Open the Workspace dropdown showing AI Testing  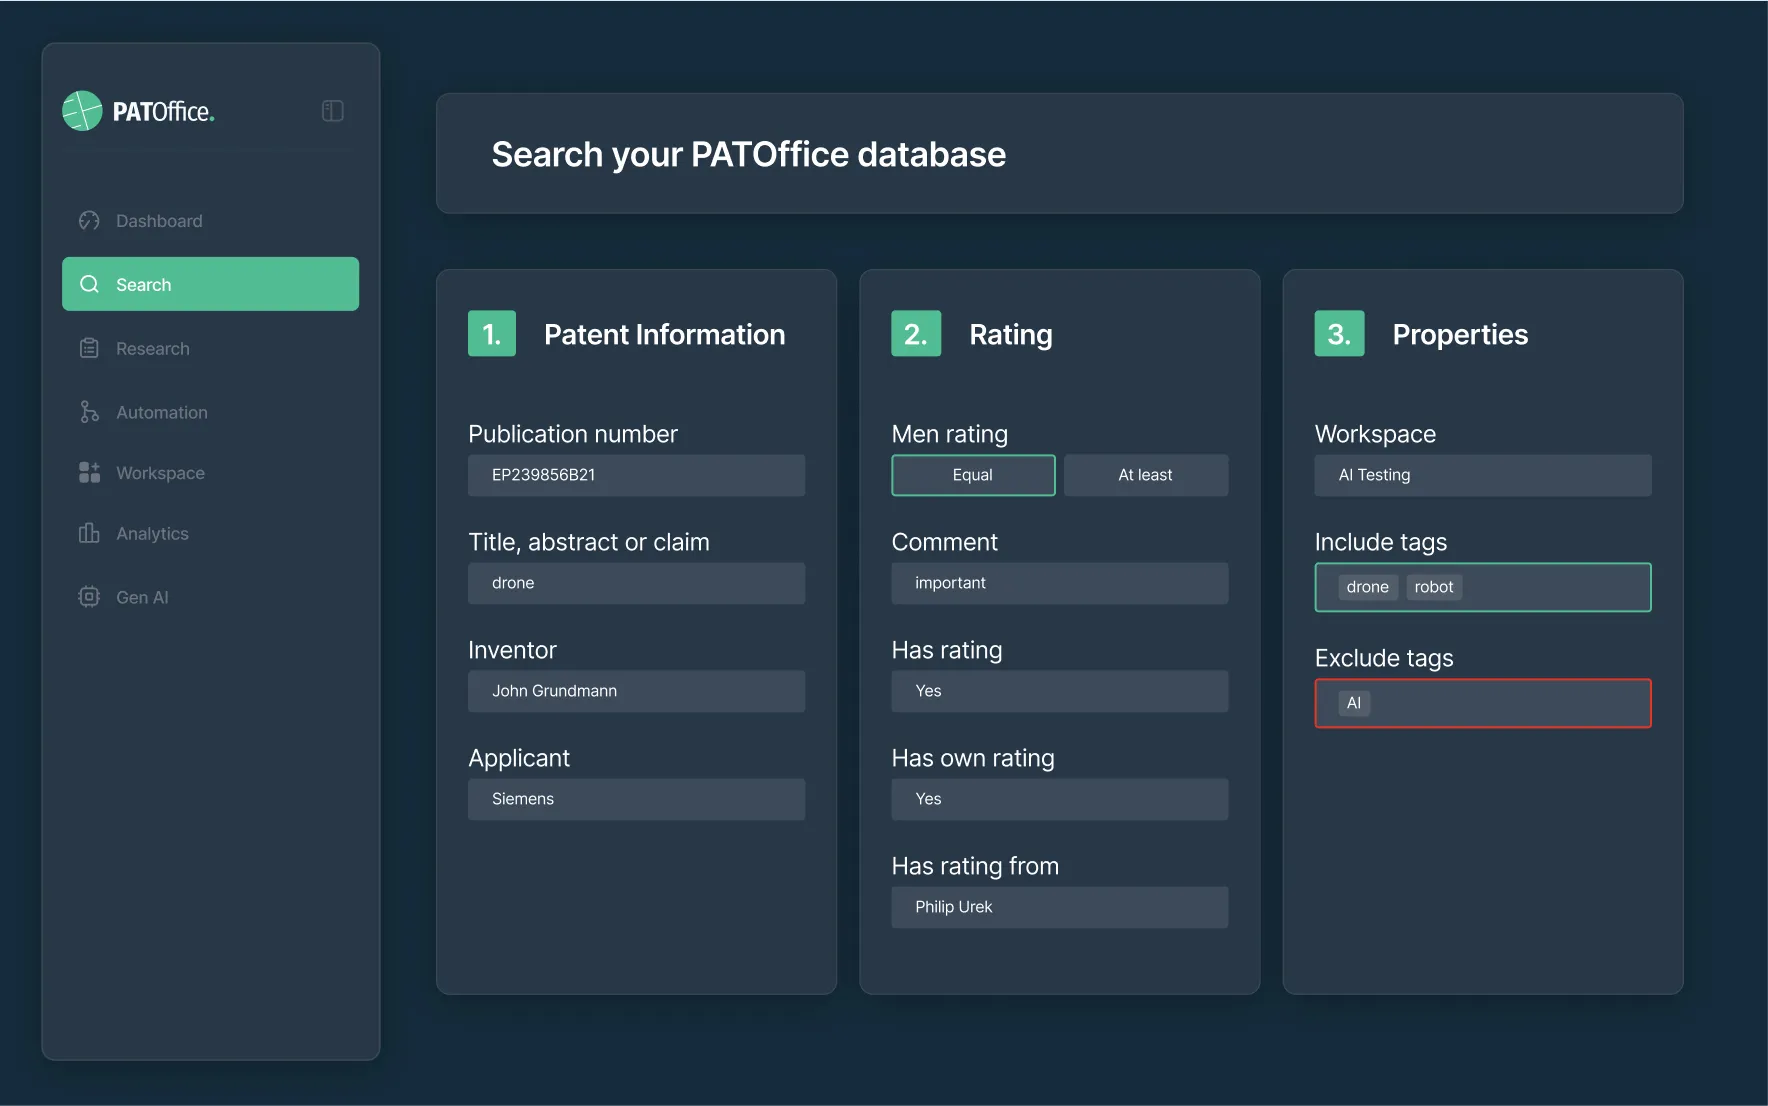click(1482, 475)
